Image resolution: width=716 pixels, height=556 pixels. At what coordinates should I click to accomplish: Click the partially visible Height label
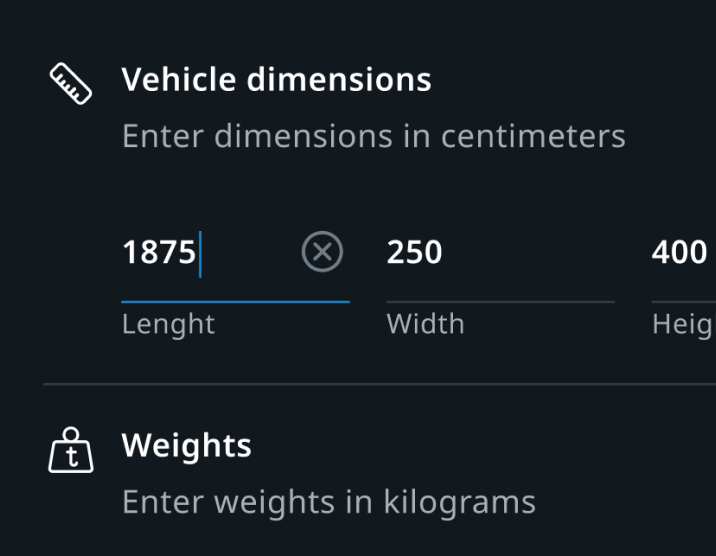coord(683,324)
